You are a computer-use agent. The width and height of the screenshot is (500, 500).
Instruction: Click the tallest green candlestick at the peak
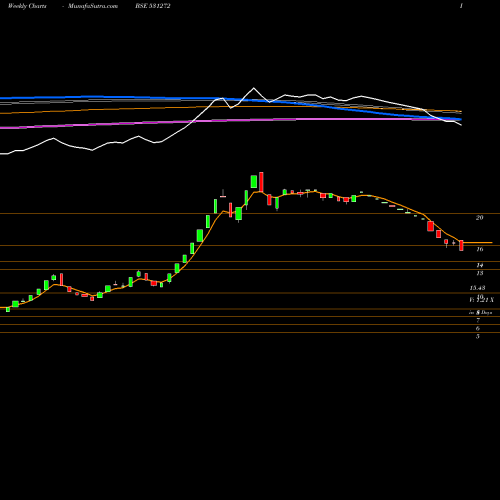click(x=254, y=182)
